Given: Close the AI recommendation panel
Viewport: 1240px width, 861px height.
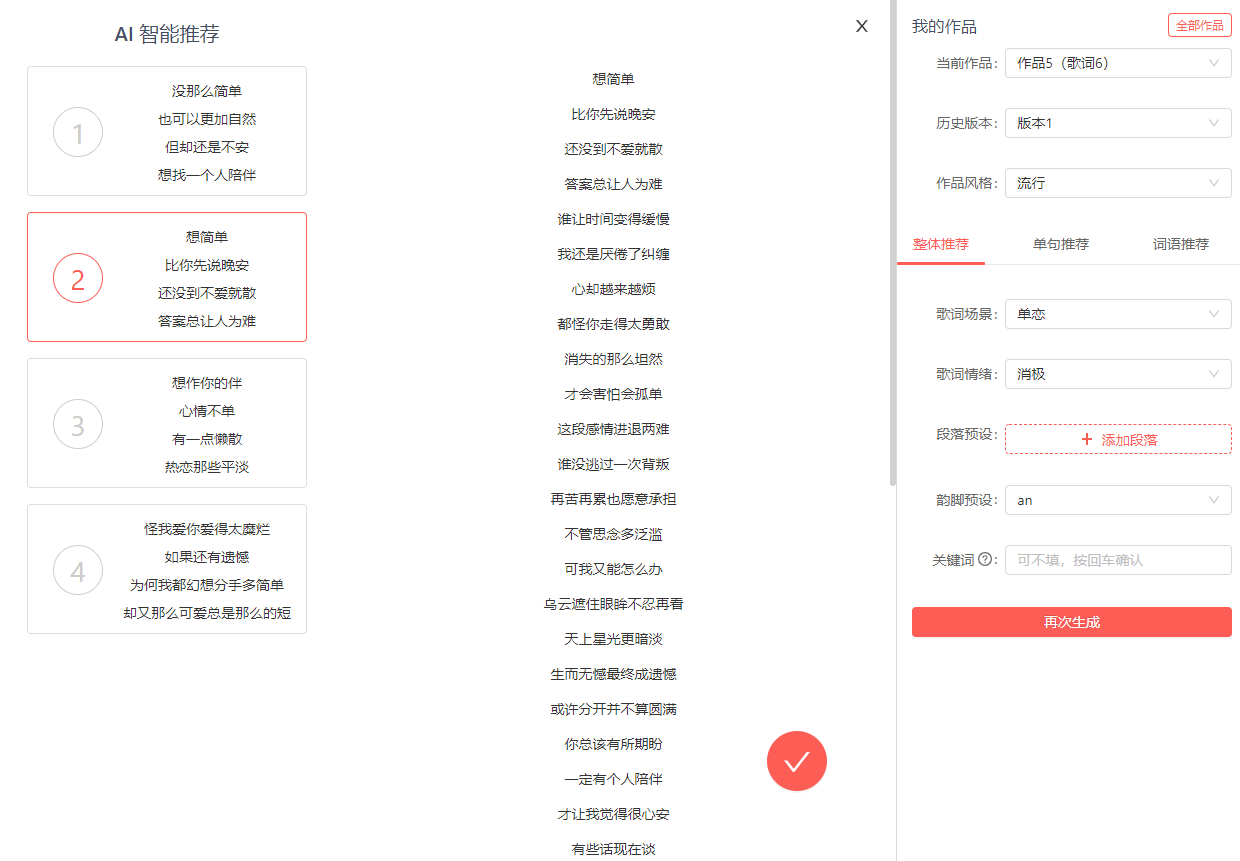Looking at the screenshot, I should [x=861, y=27].
